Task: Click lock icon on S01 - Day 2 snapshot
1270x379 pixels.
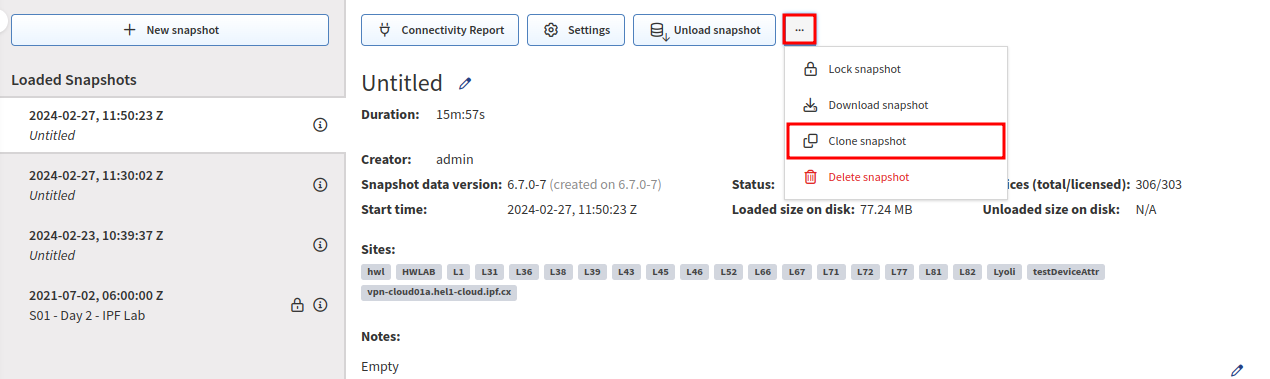Action: click(x=297, y=305)
